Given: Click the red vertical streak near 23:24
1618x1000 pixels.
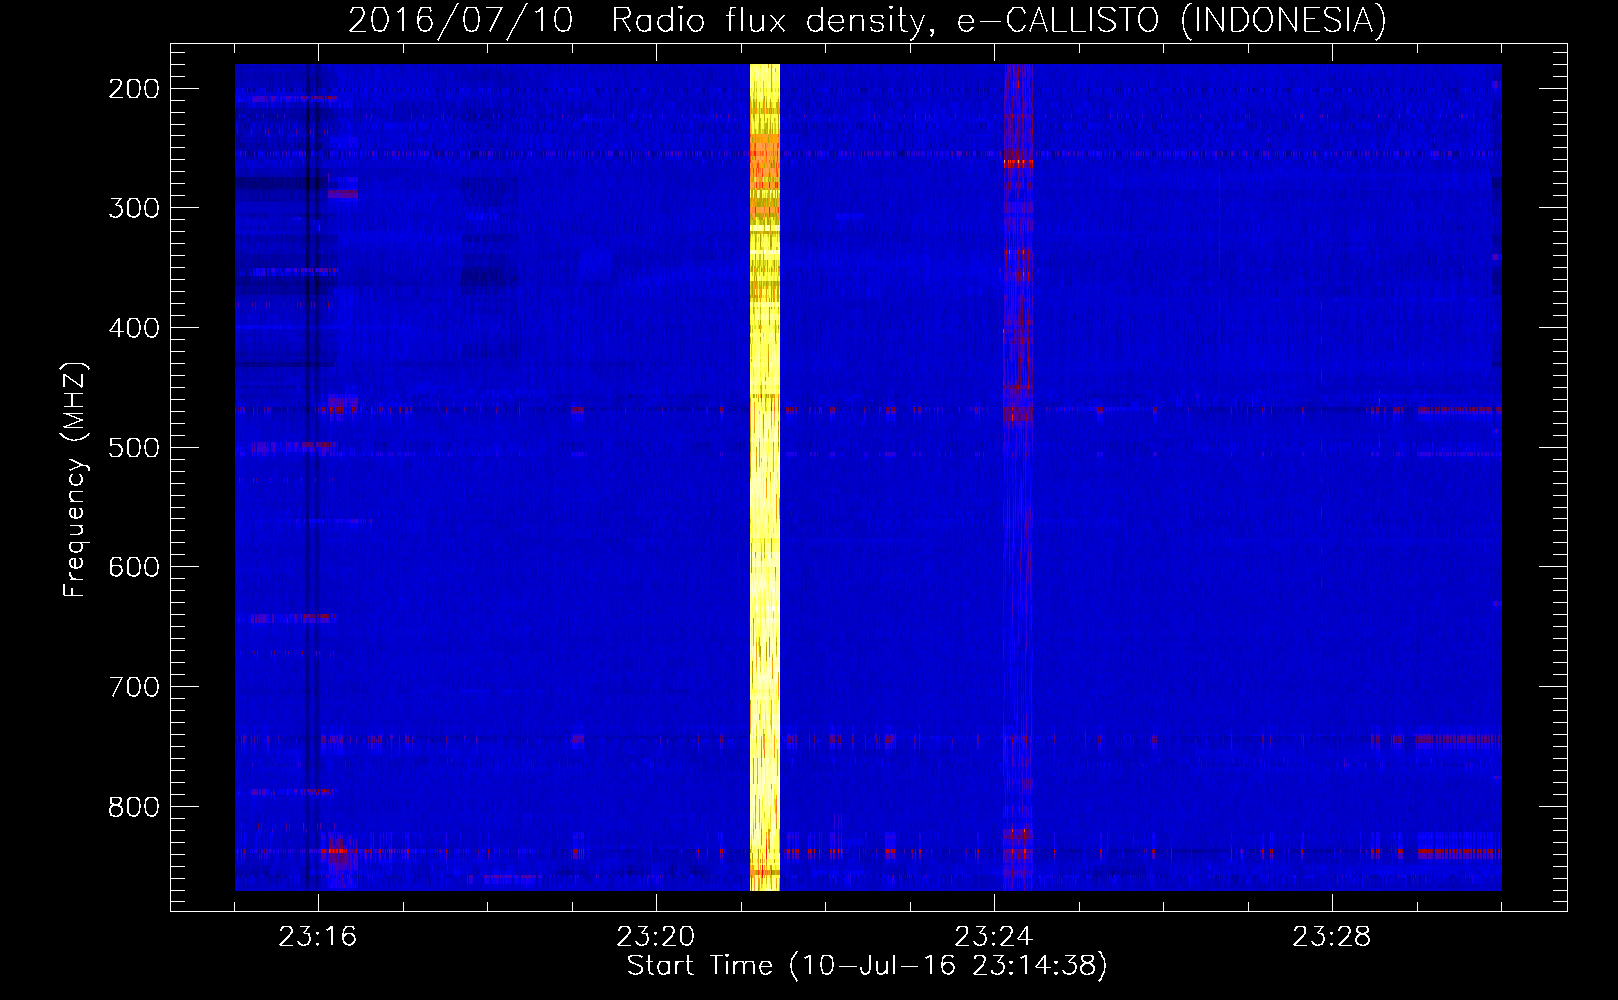Looking at the screenshot, I should tap(1018, 477).
